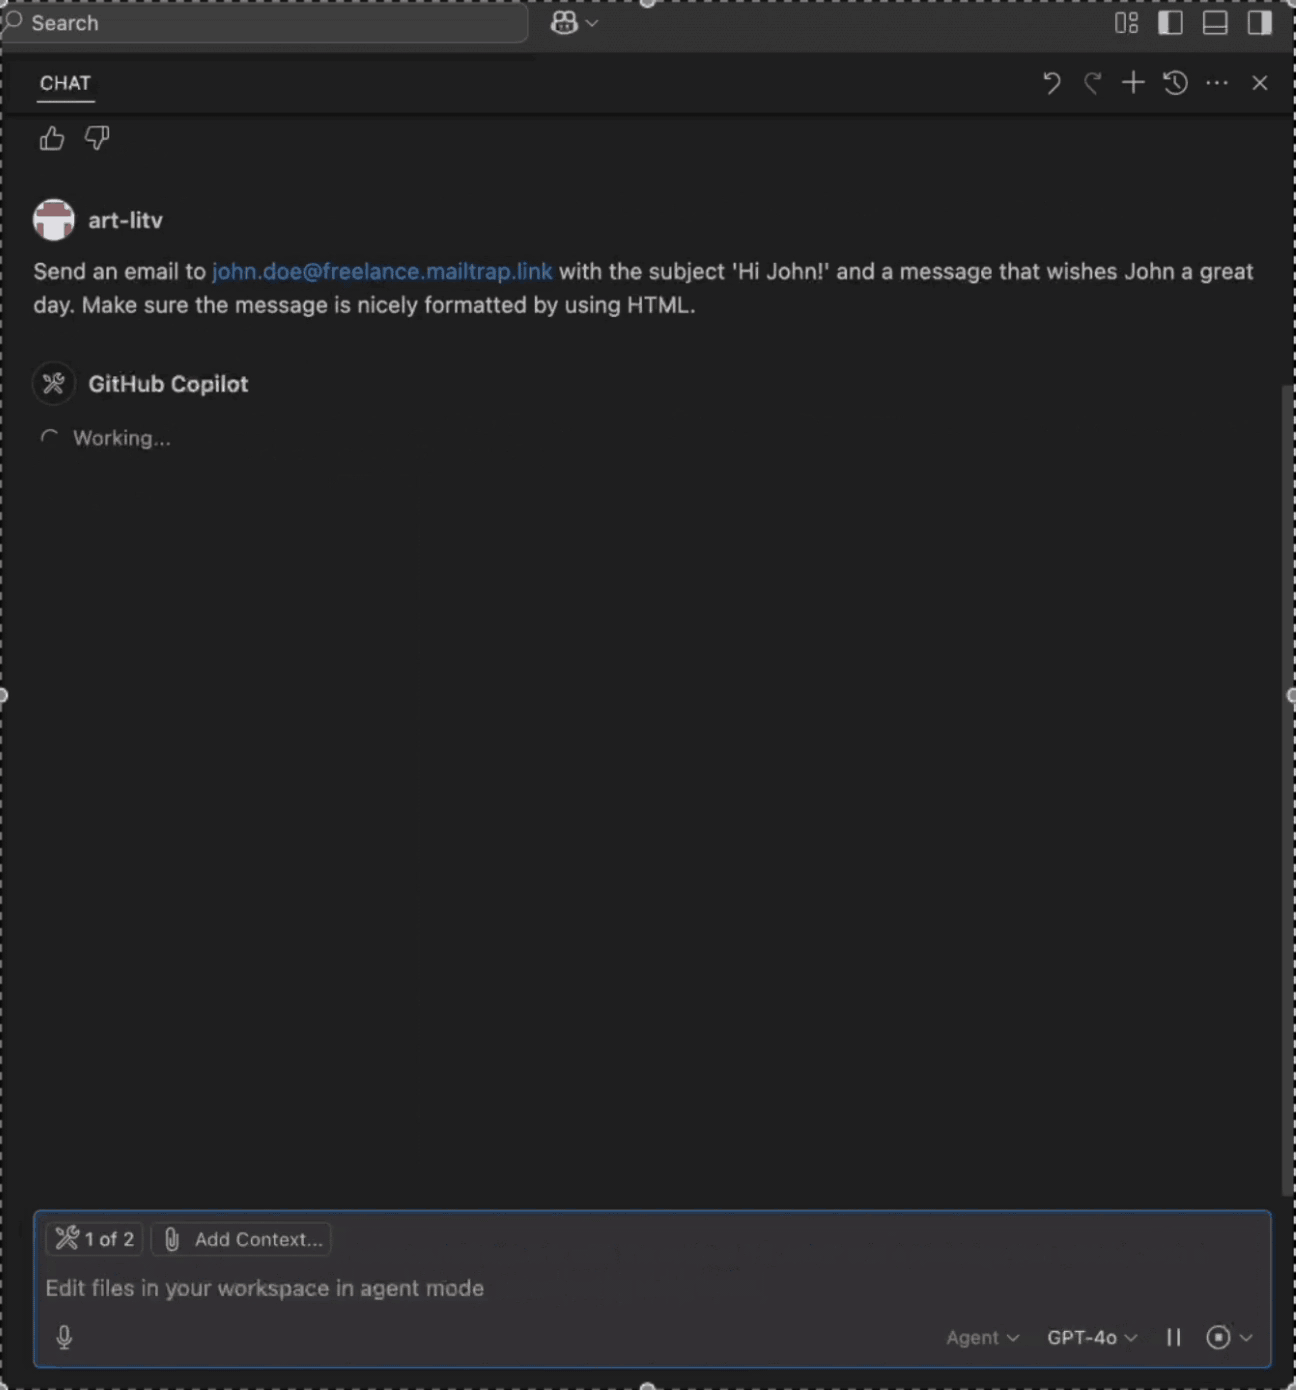Start a new chat with plus icon

tap(1133, 83)
